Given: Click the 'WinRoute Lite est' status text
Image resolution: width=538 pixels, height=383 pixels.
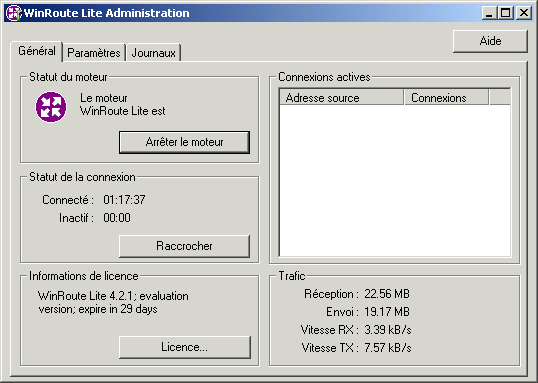Looking at the screenshot, I should pyautogui.click(x=123, y=111).
